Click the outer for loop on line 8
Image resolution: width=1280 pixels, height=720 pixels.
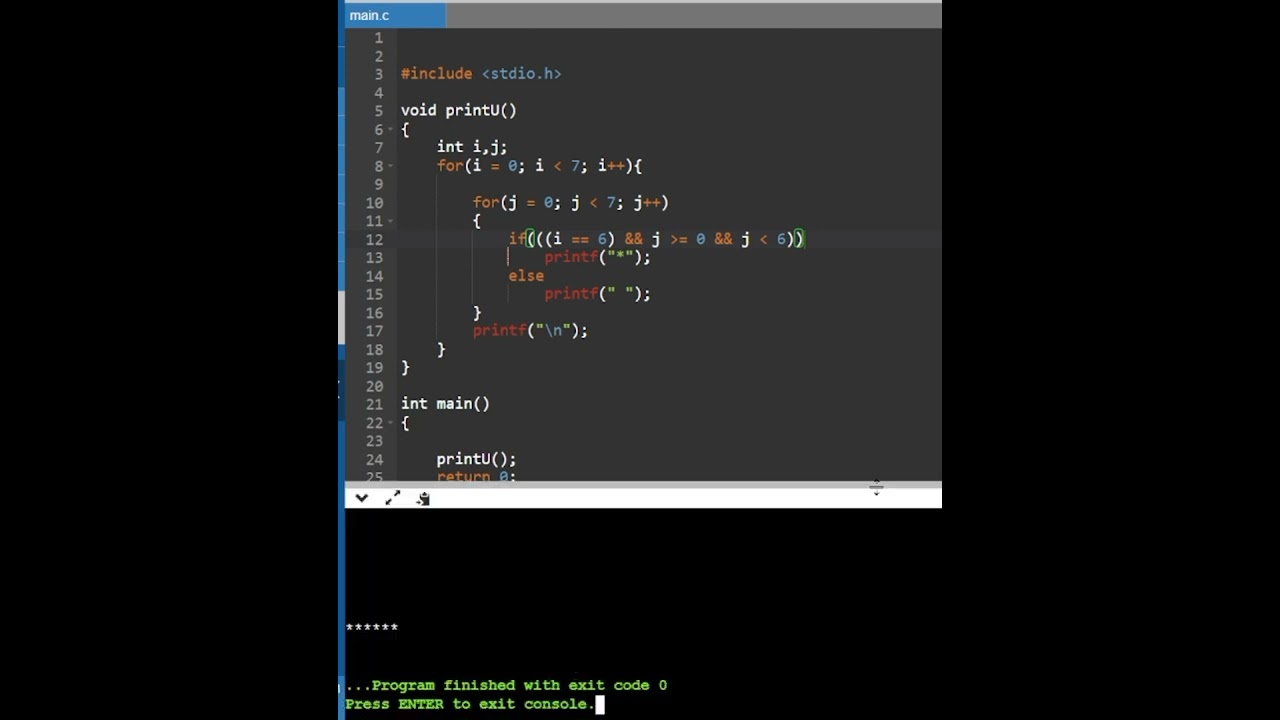[x=539, y=166]
